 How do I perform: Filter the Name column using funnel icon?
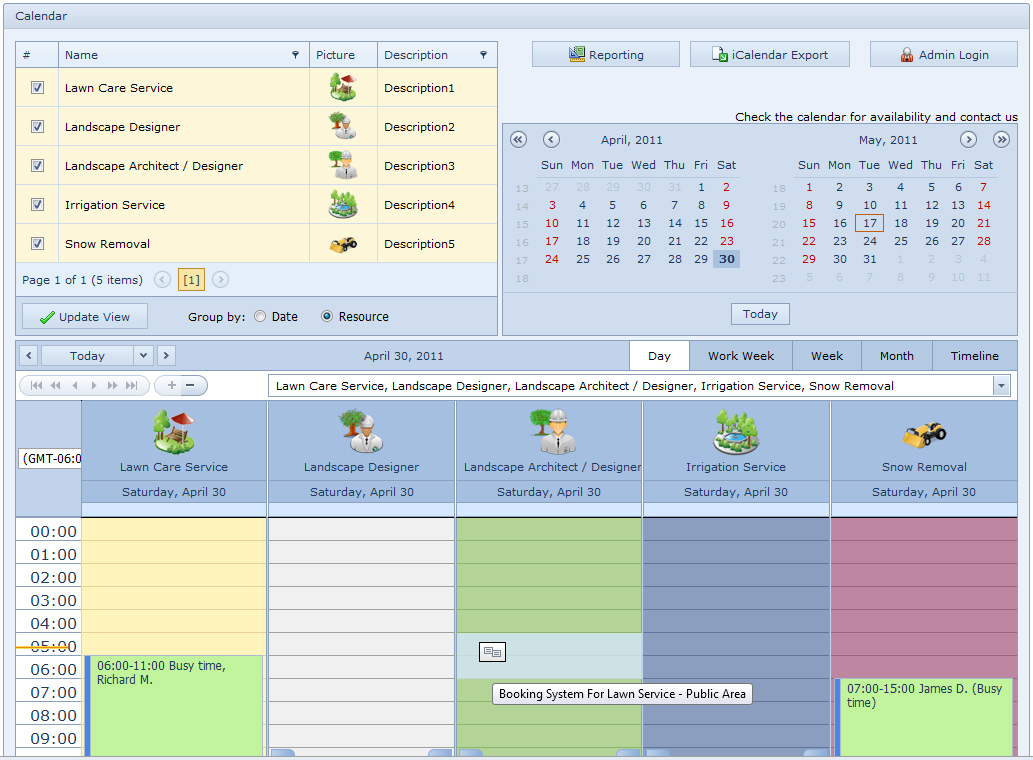pyautogui.click(x=295, y=55)
